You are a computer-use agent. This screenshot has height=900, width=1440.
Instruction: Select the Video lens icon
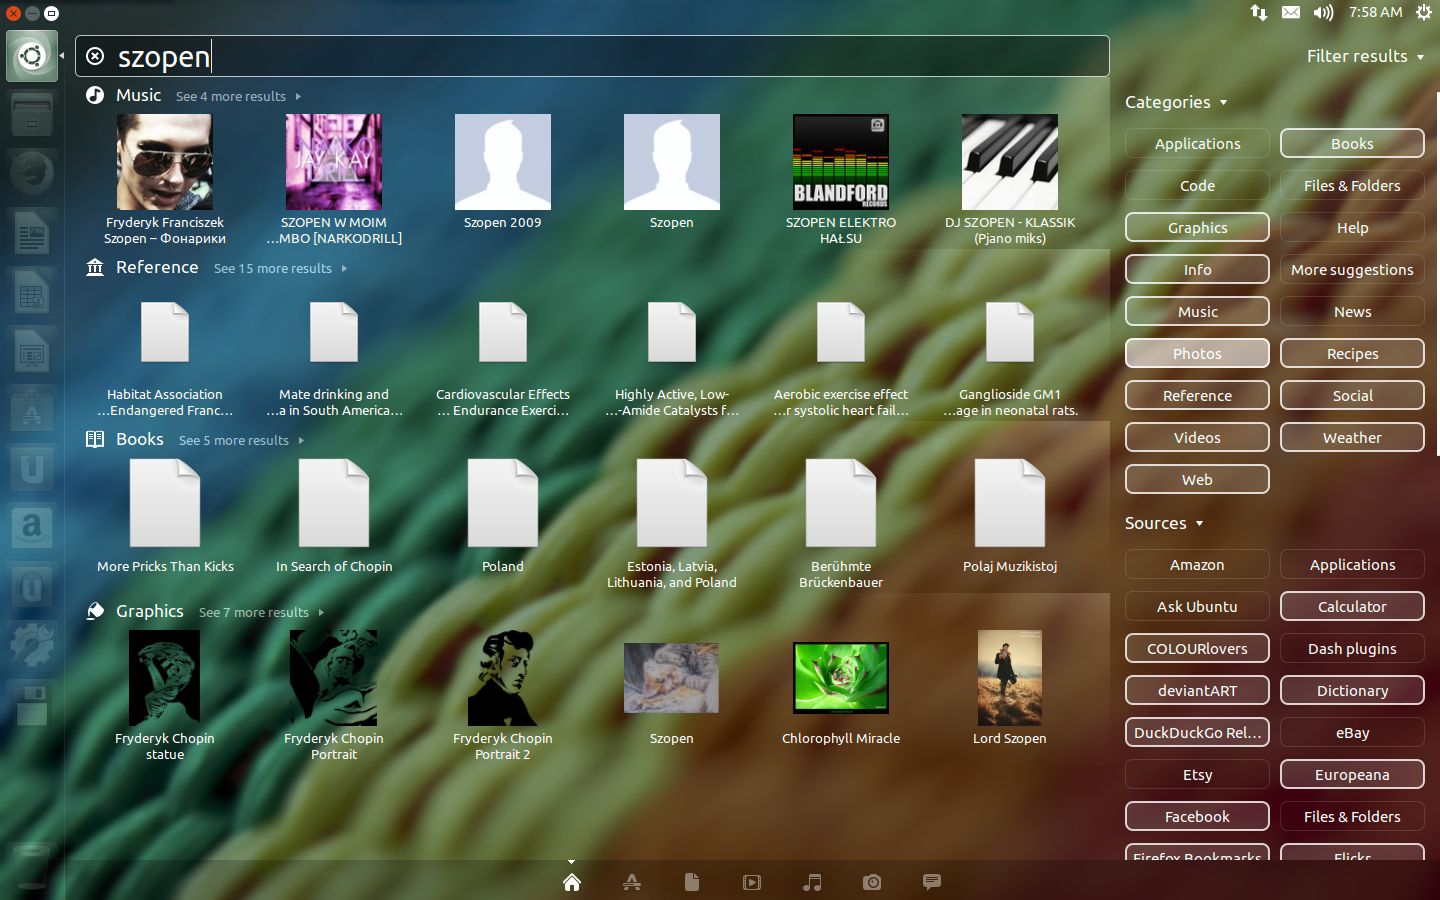[x=752, y=882]
